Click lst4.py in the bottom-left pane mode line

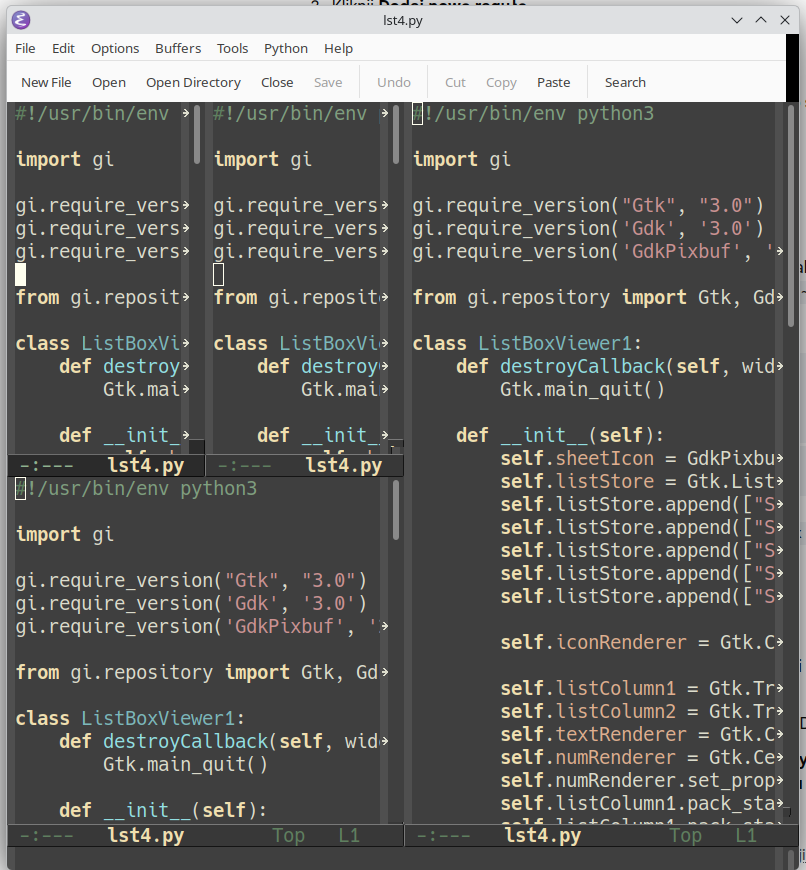tap(145, 836)
